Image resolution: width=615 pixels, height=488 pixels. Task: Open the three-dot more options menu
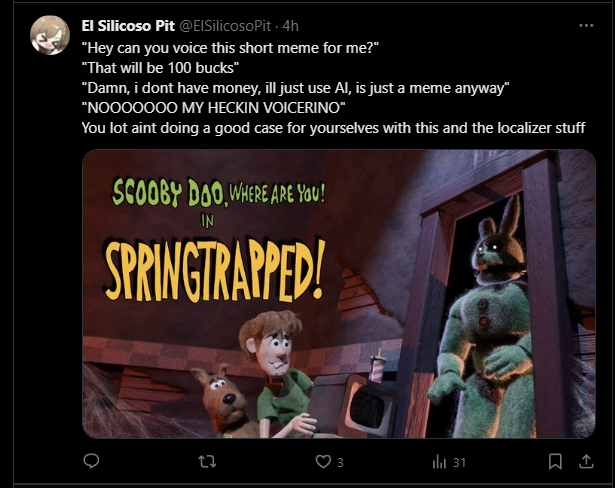point(586,25)
